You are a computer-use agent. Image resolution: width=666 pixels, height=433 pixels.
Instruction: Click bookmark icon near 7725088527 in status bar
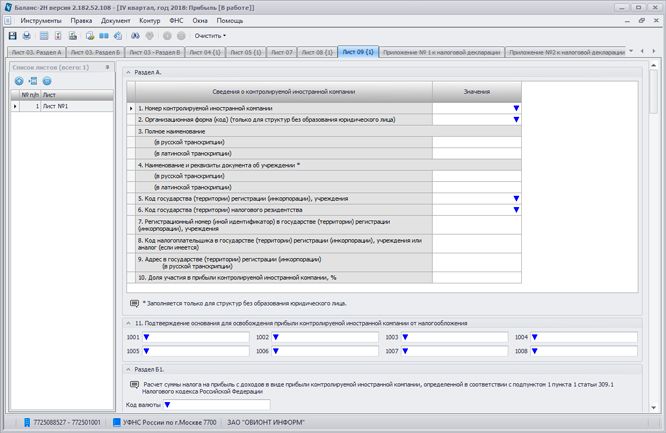(27, 422)
